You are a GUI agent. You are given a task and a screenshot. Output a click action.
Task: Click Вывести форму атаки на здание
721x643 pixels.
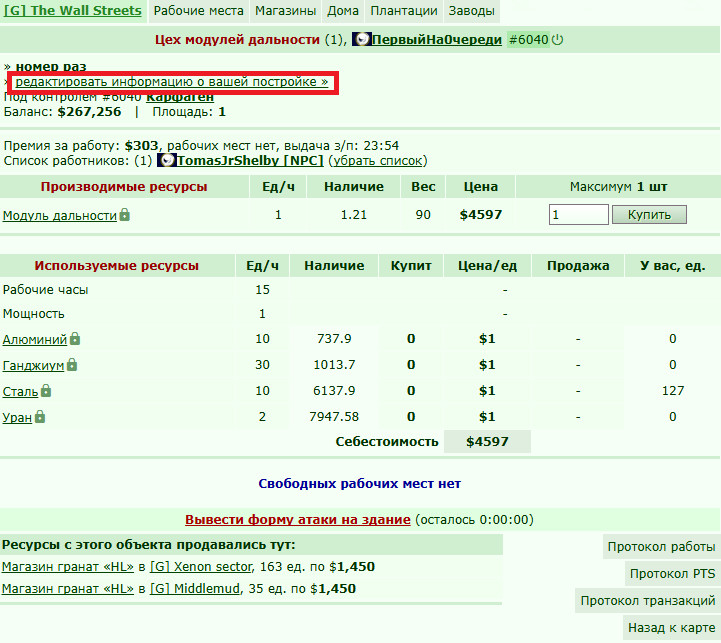pyautogui.click(x=298, y=520)
